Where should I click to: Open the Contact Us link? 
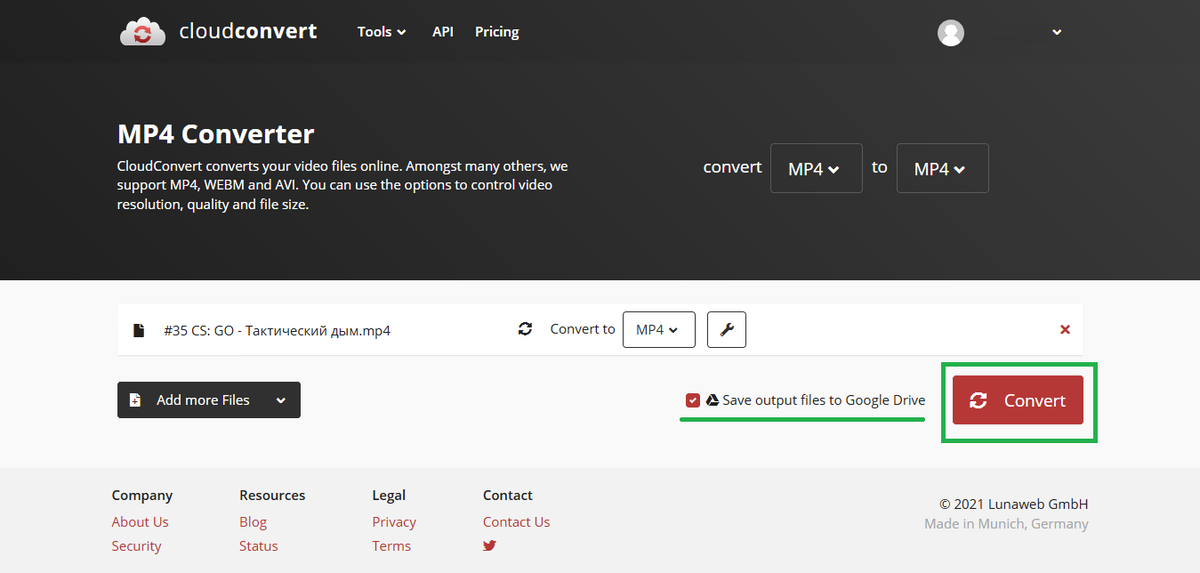pyautogui.click(x=516, y=522)
